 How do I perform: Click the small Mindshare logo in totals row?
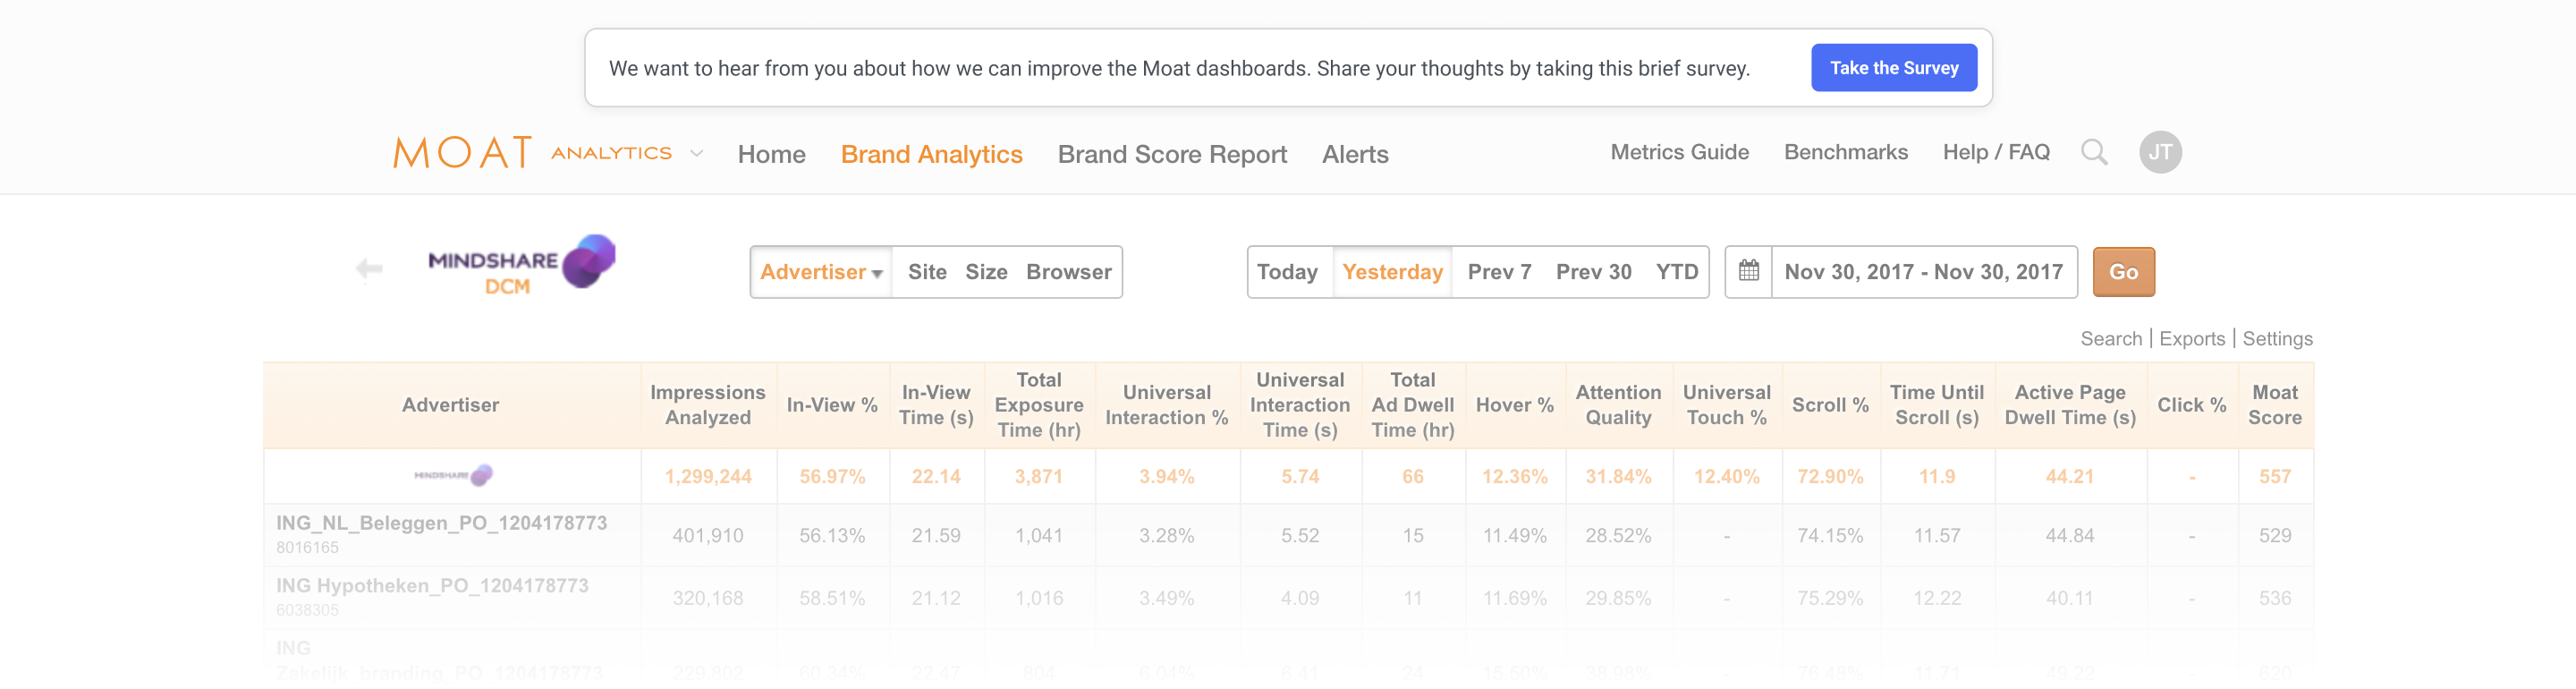coord(452,475)
